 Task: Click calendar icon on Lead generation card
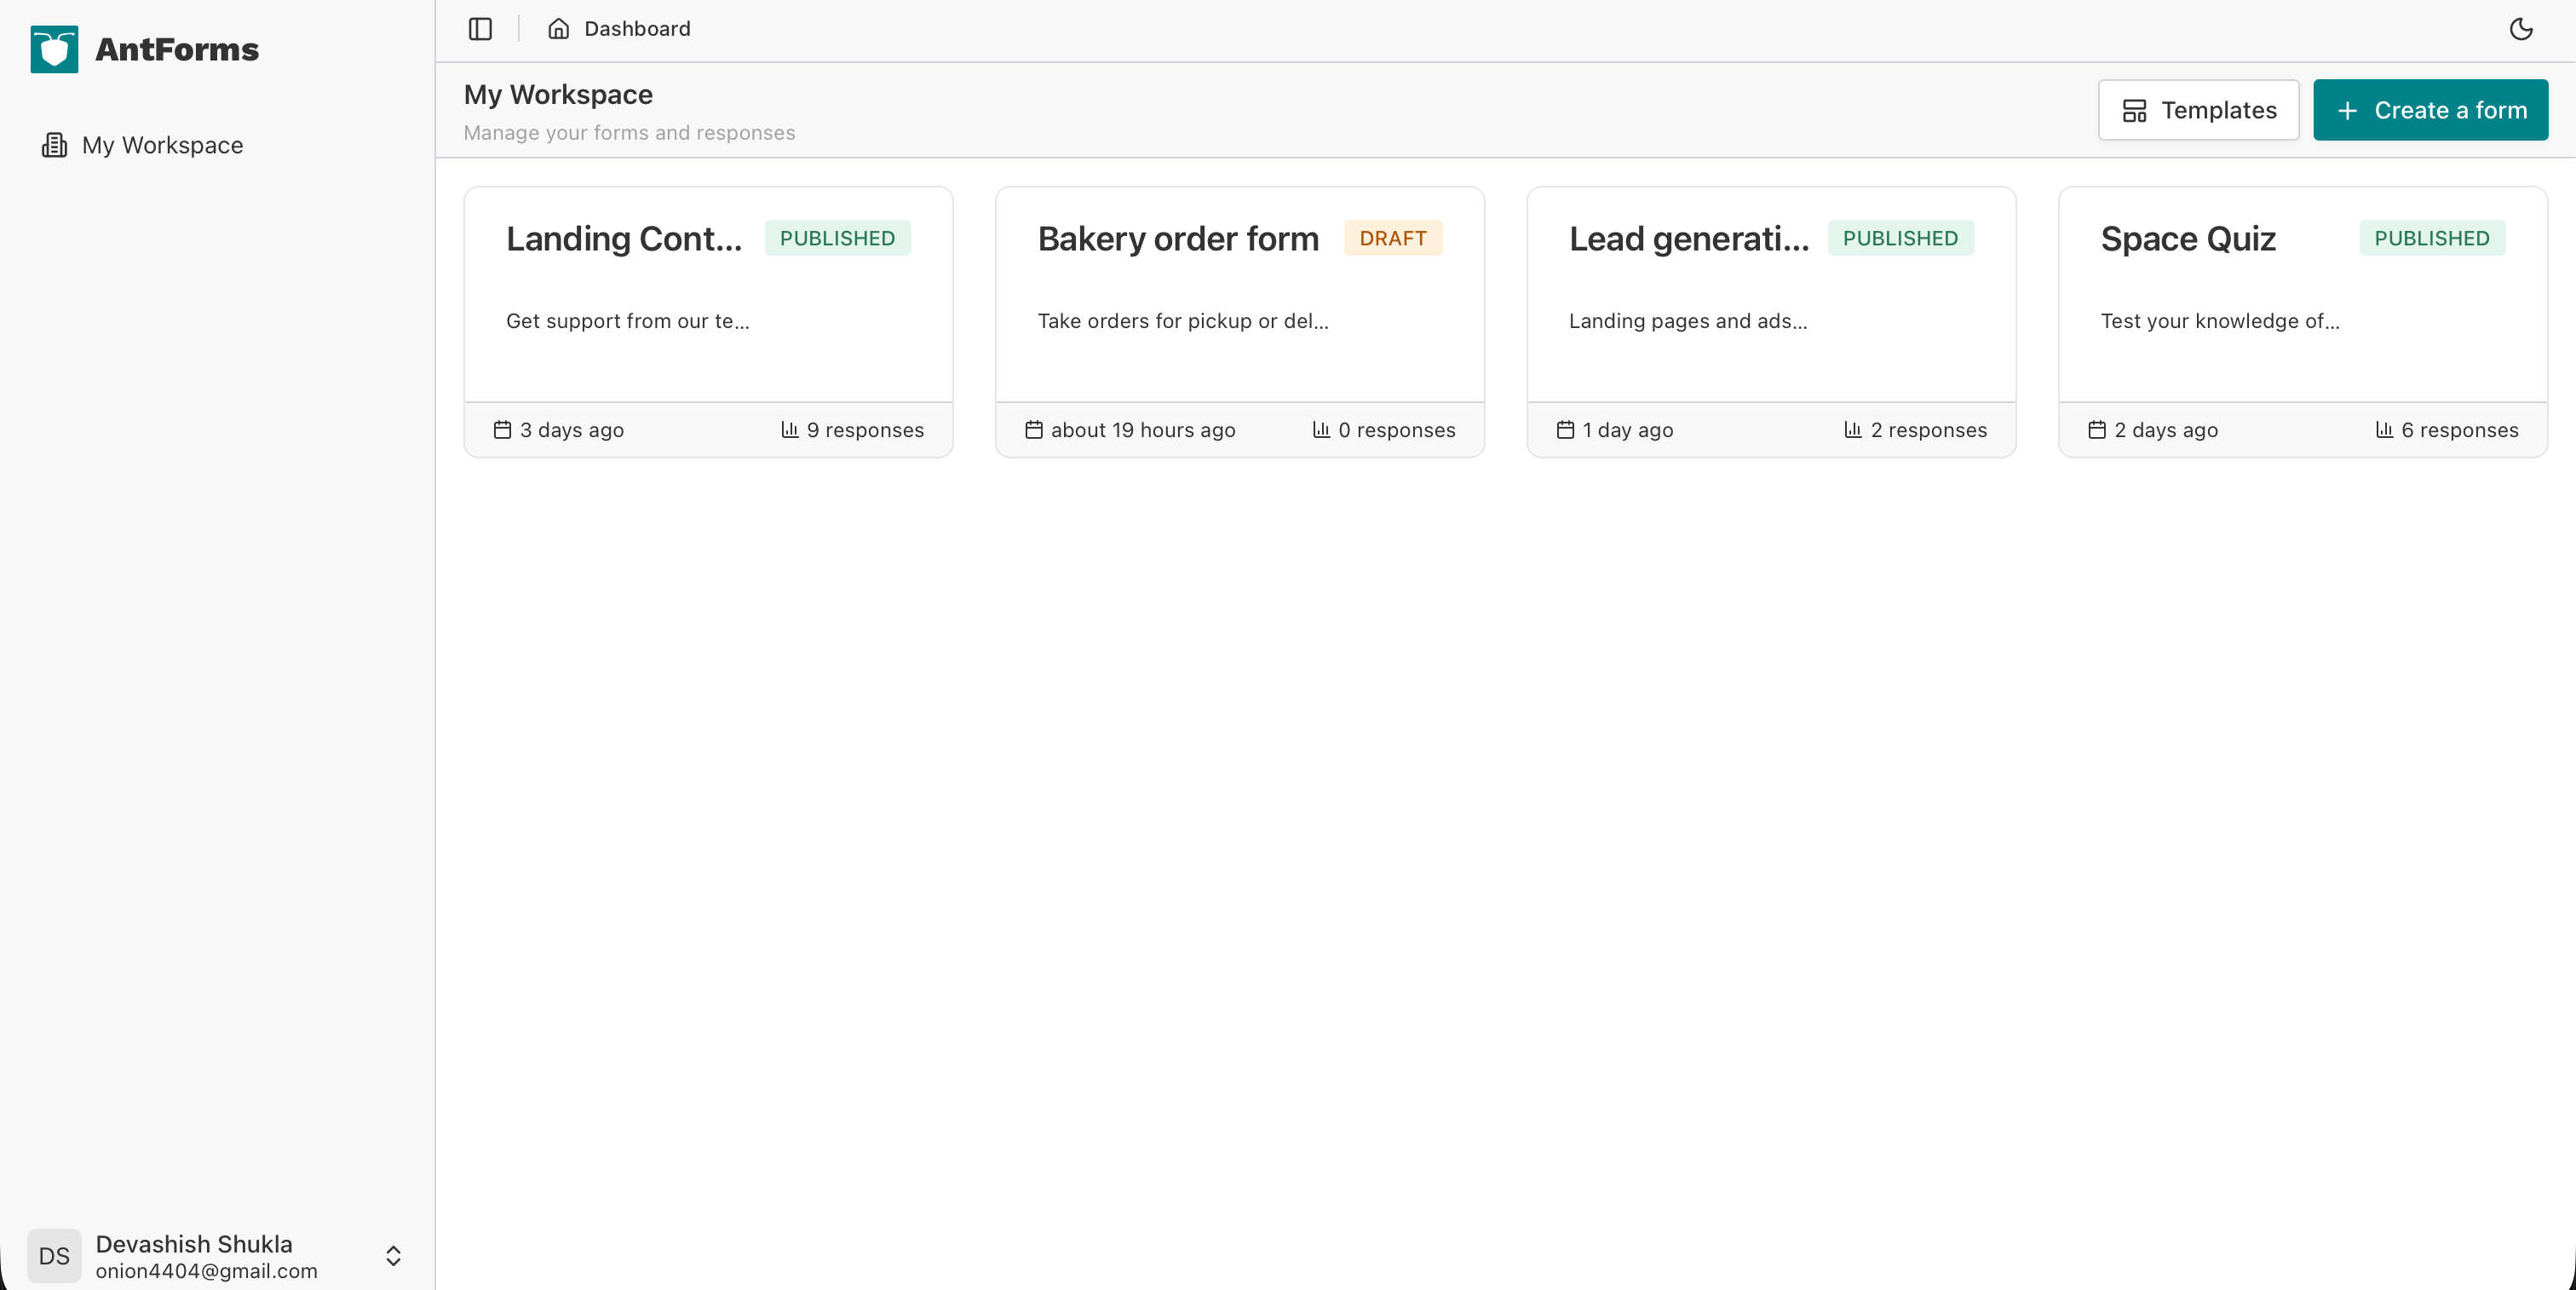1566,430
